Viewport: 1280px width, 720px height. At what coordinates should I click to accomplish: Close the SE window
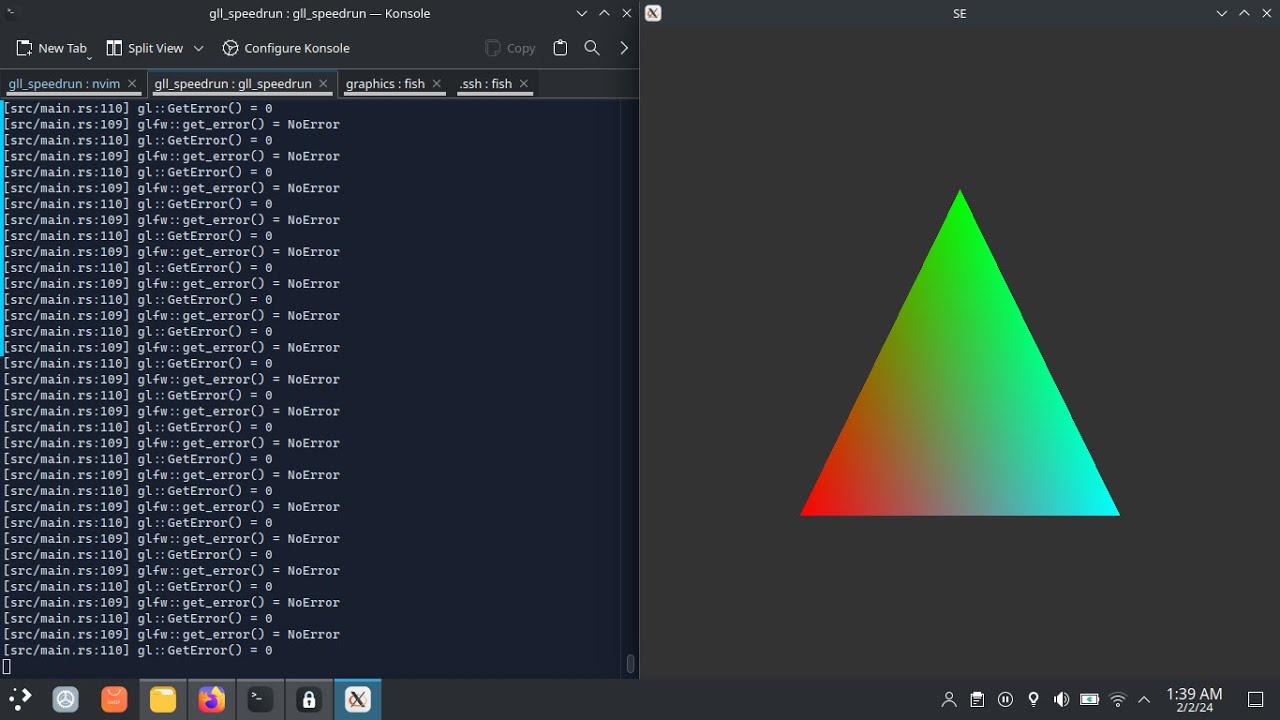(1267, 13)
